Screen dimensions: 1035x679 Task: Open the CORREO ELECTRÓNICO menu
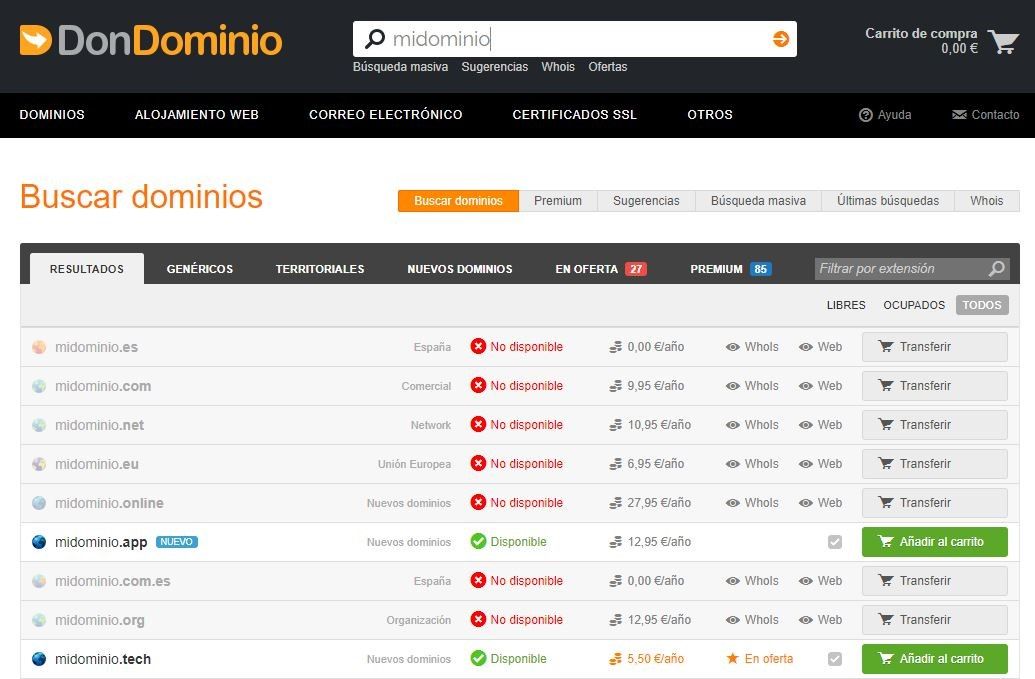(x=385, y=114)
